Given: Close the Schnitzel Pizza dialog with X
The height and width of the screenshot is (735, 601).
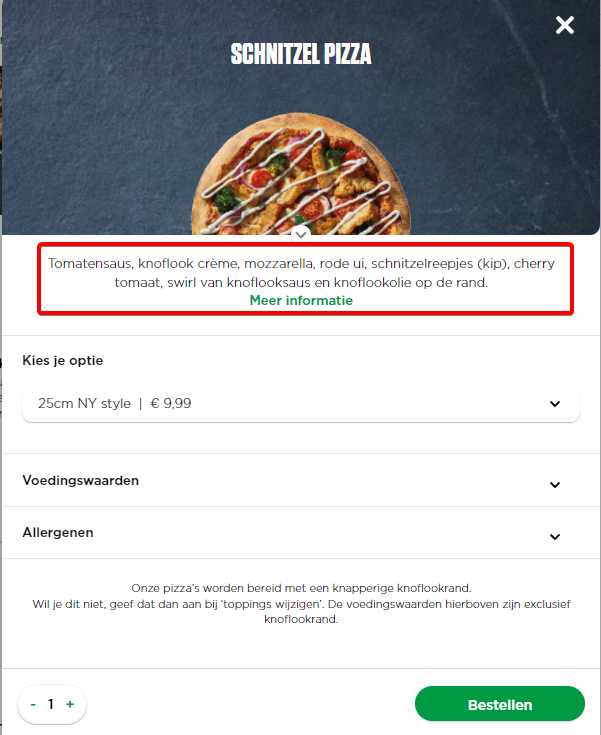Looking at the screenshot, I should coord(564,25).
